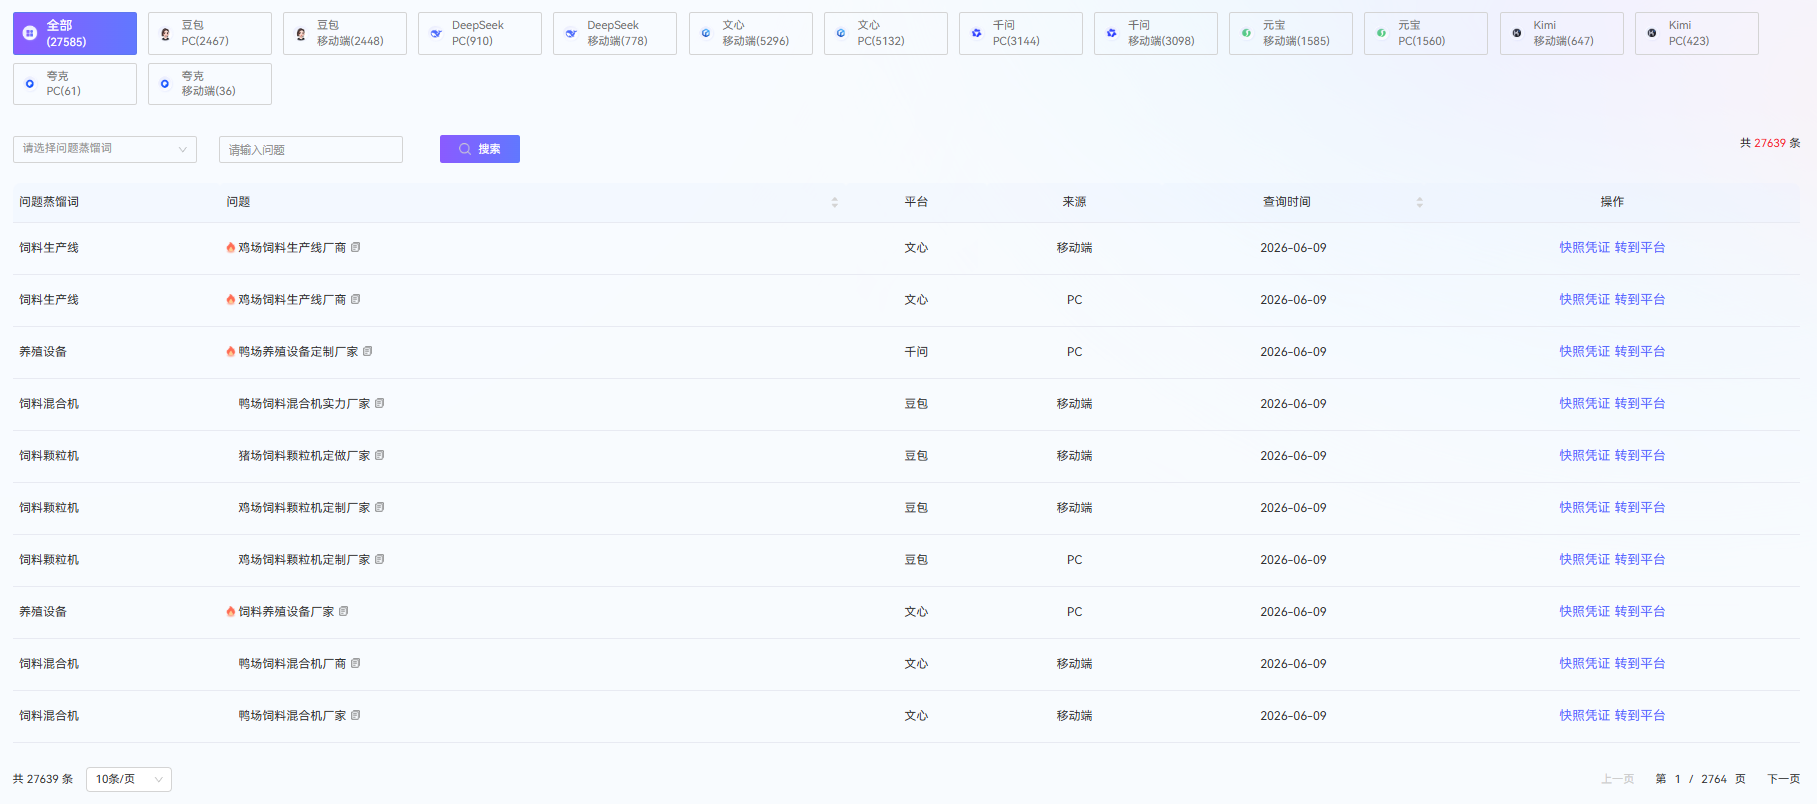This screenshot has width=1817, height=804.
Task: Open the 请选择问题蒸馏词 dropdown
Action: click(x=105, y=149)
